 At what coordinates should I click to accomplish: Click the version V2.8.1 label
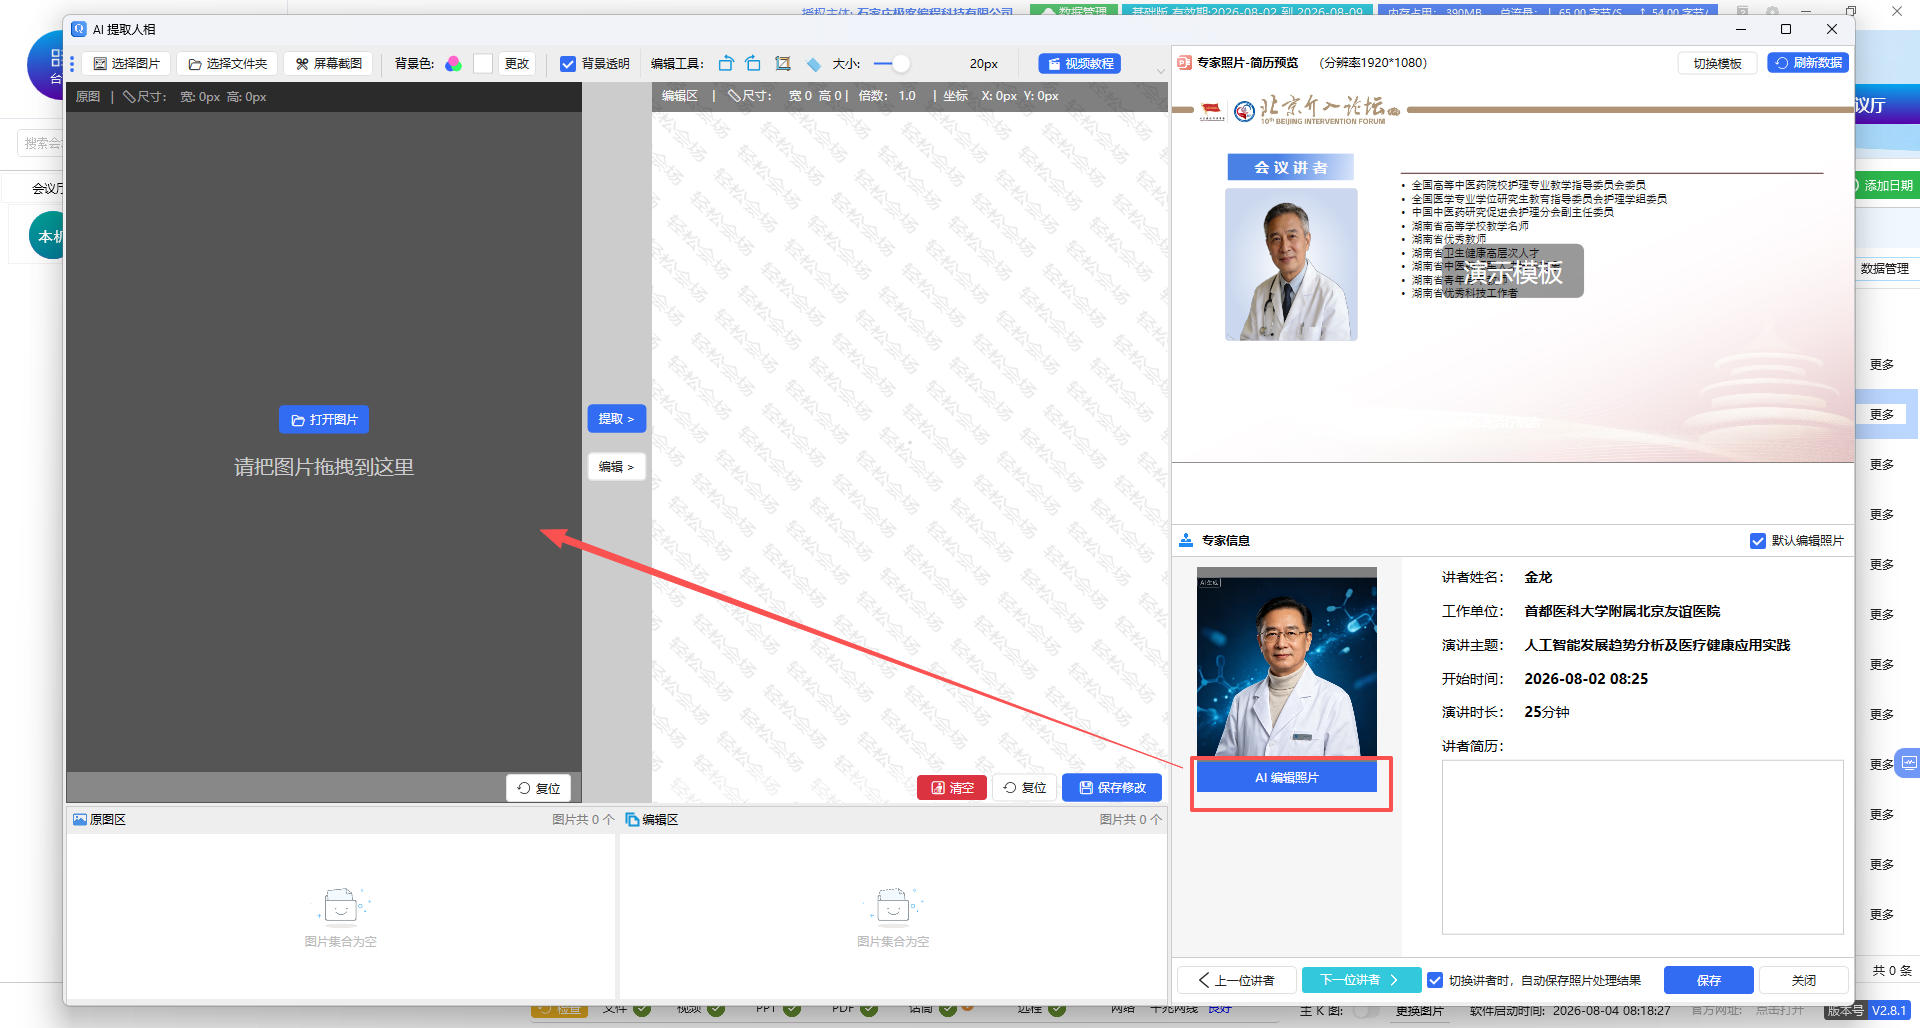click(x=1889, y=1011)
